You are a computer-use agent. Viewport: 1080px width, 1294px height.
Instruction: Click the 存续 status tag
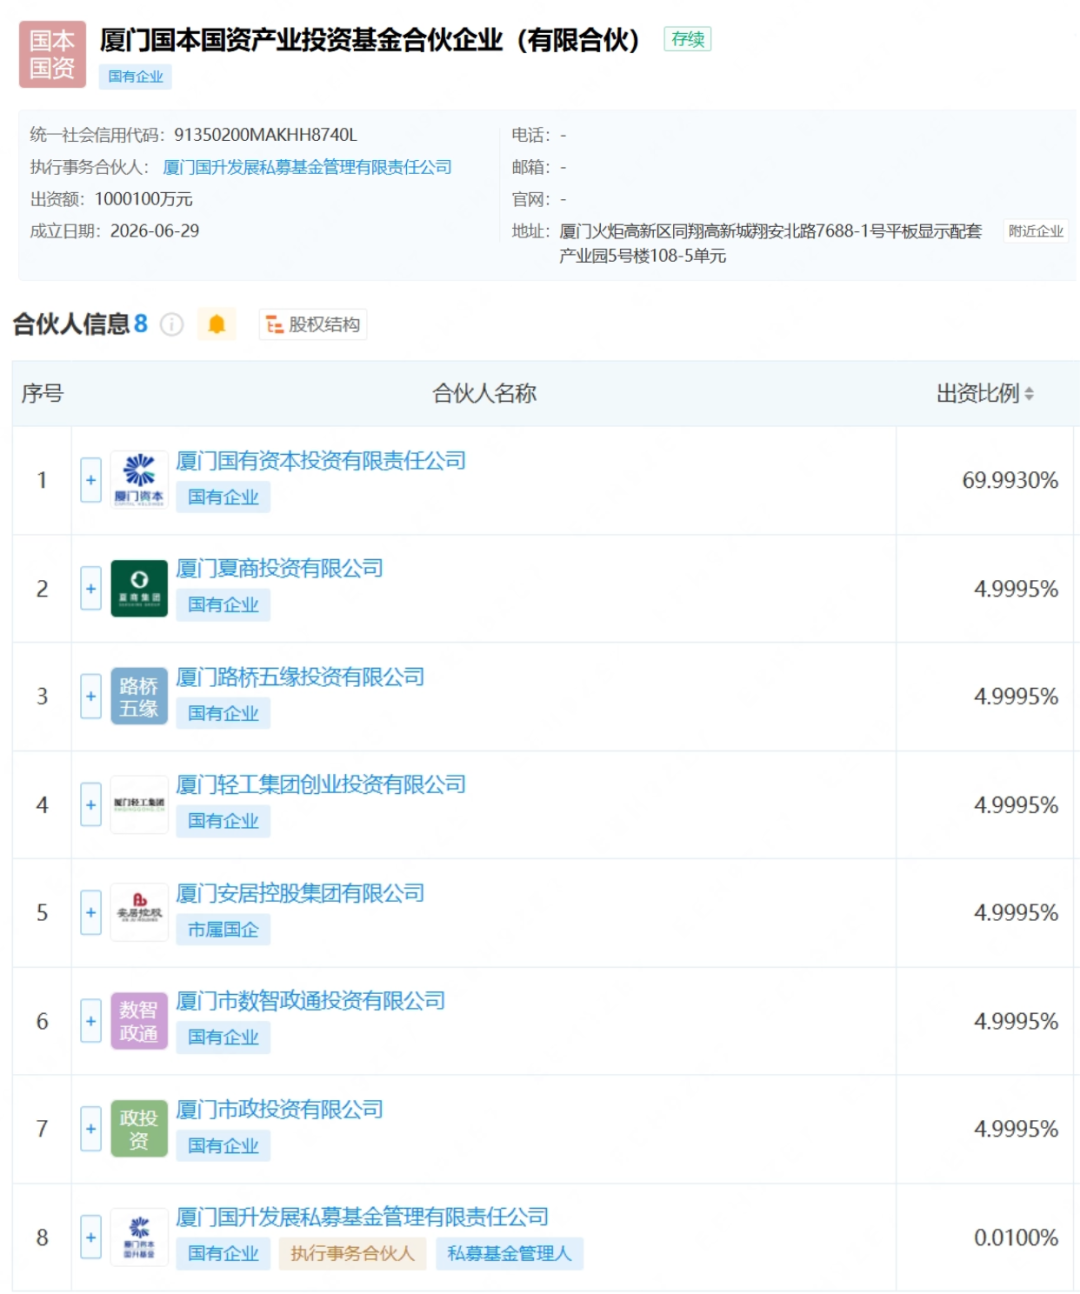[x=688, y=39]
